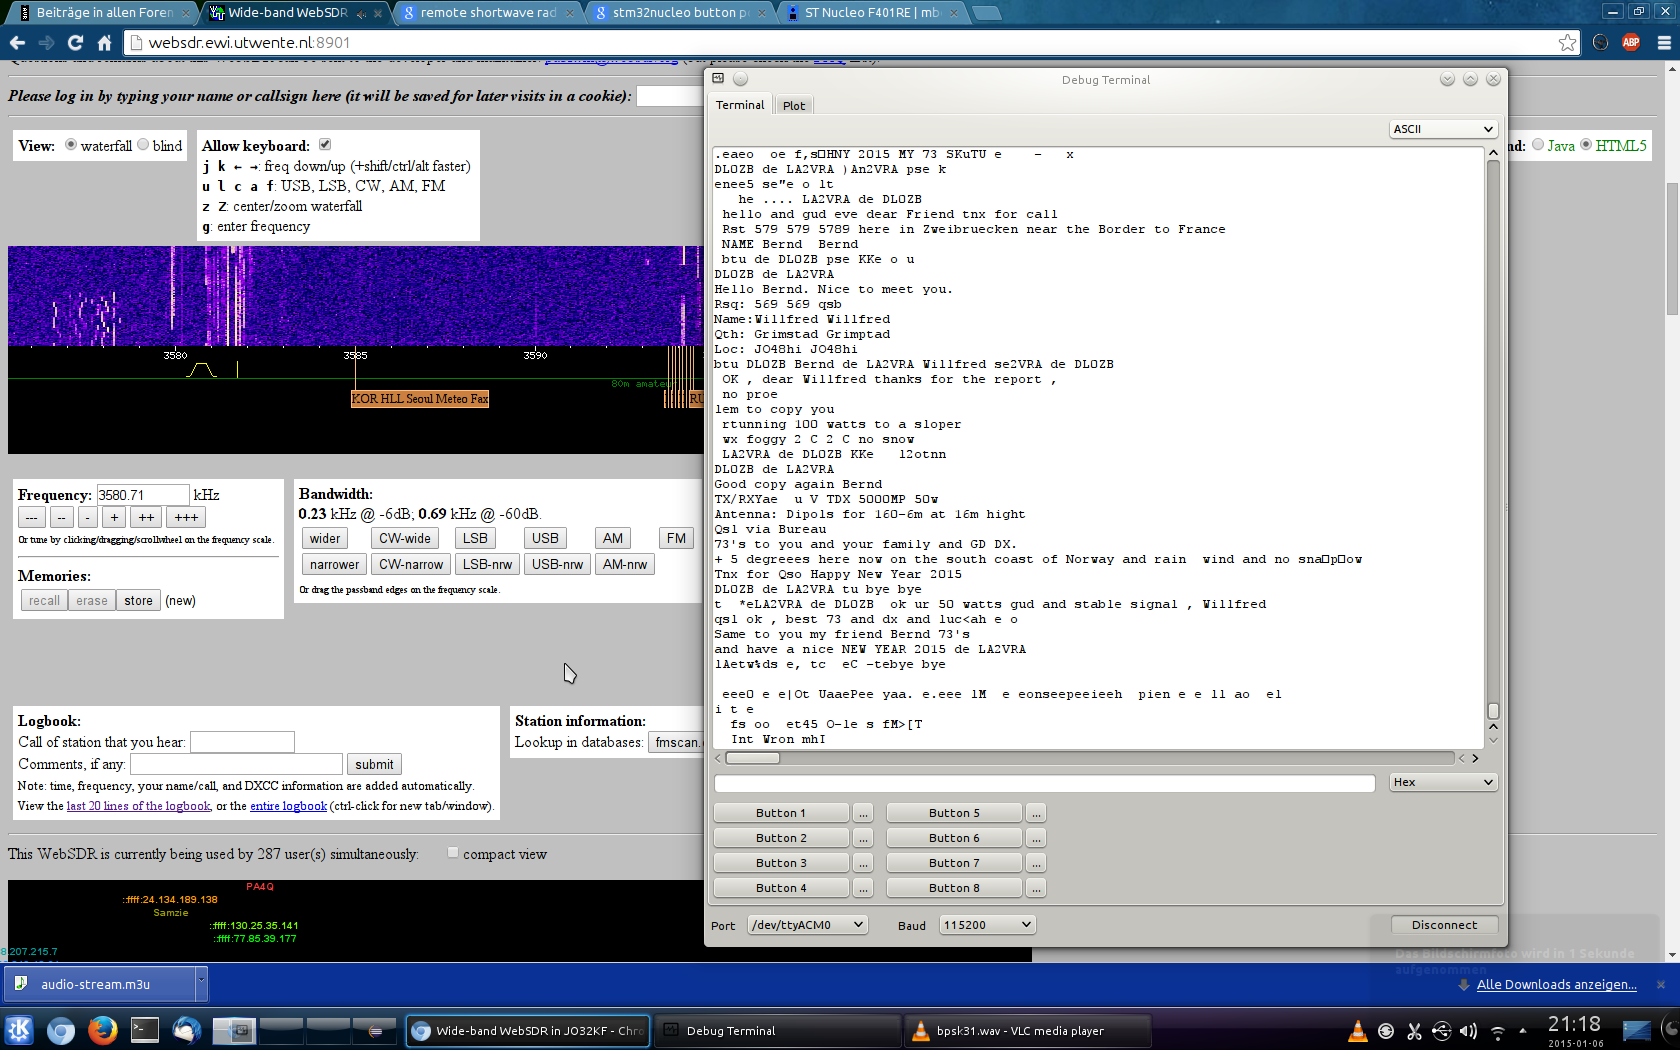Toggle the Allow keyboard checkbox
Image resolution: width=1680 pixels, height=1050 pixels.
tap(325, 144)
